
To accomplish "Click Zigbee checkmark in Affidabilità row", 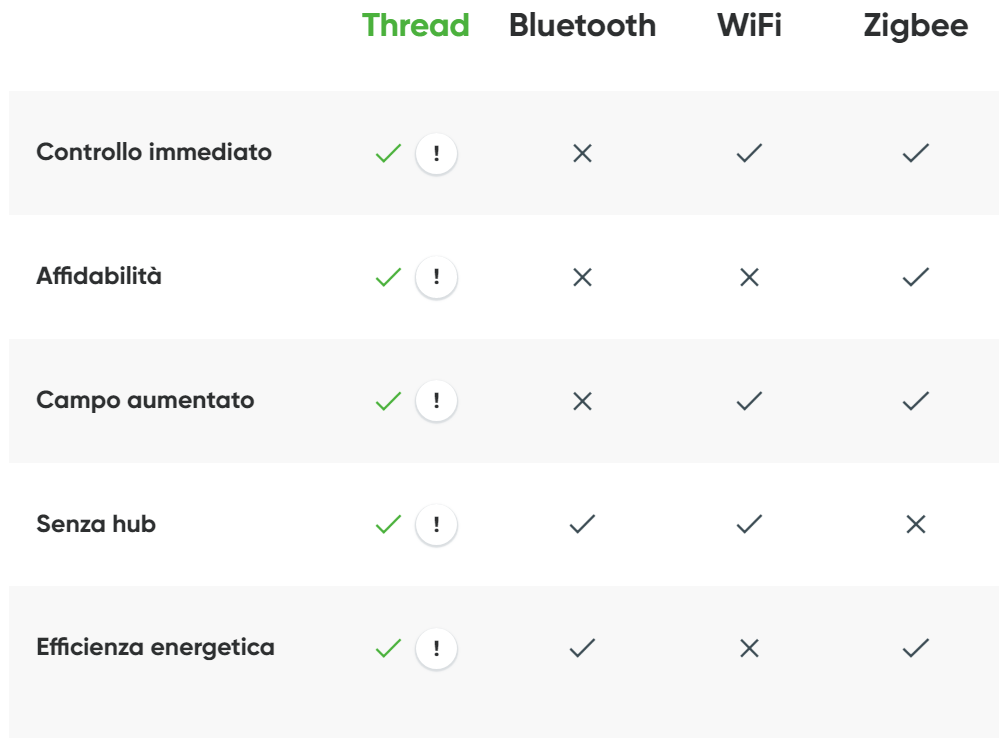I will (915, 277).
